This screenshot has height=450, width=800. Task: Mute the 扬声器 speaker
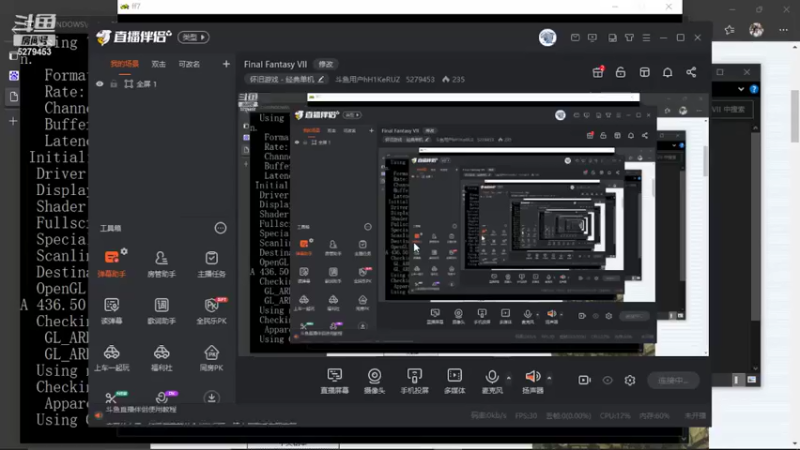click(533, 381)
